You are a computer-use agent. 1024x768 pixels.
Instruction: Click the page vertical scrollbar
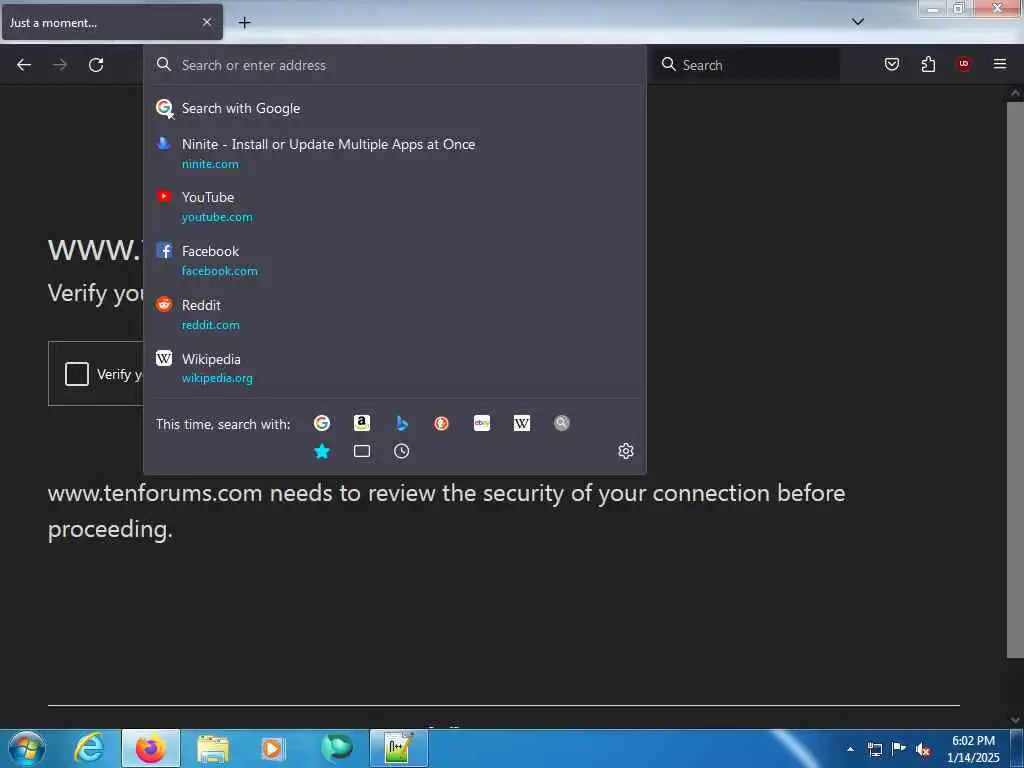tap(1015, 379)
